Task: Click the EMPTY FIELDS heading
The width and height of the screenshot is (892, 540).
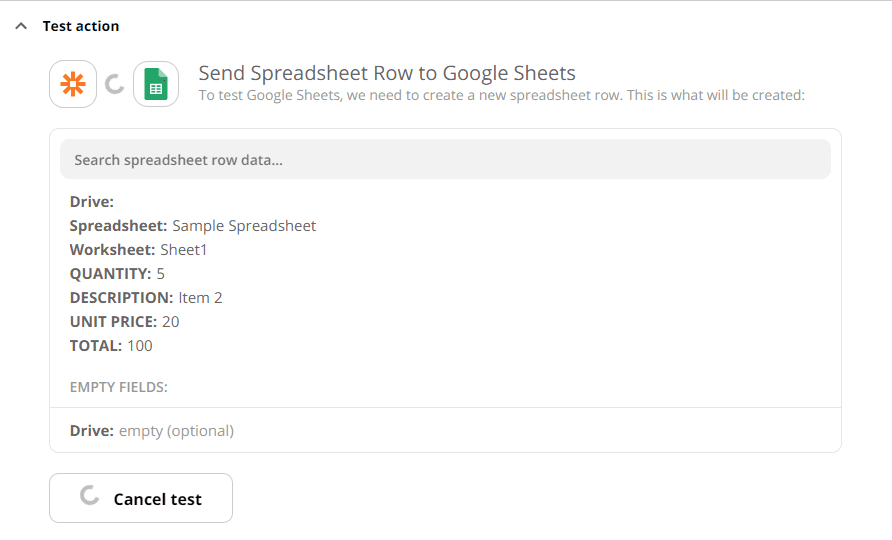Action: pos(119,387)
